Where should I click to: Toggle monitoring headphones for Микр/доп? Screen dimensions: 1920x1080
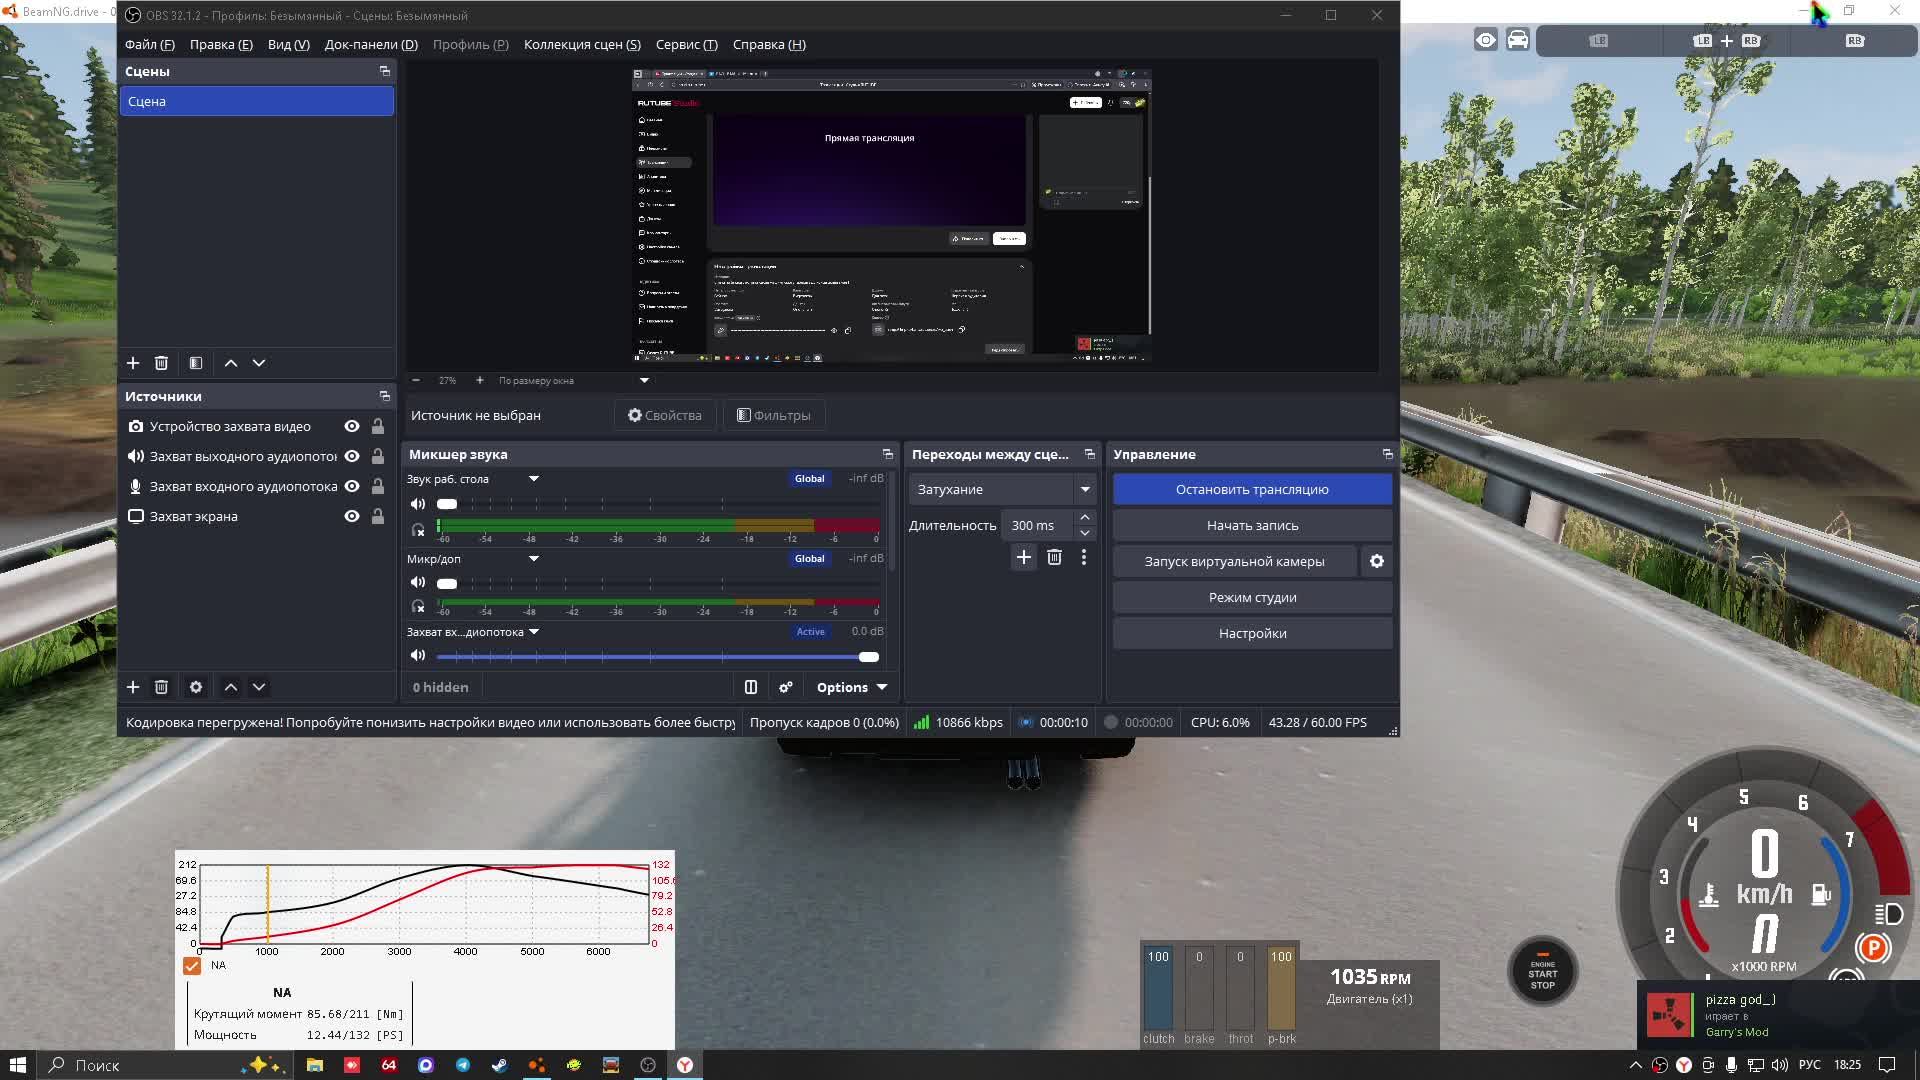point(418,607)
